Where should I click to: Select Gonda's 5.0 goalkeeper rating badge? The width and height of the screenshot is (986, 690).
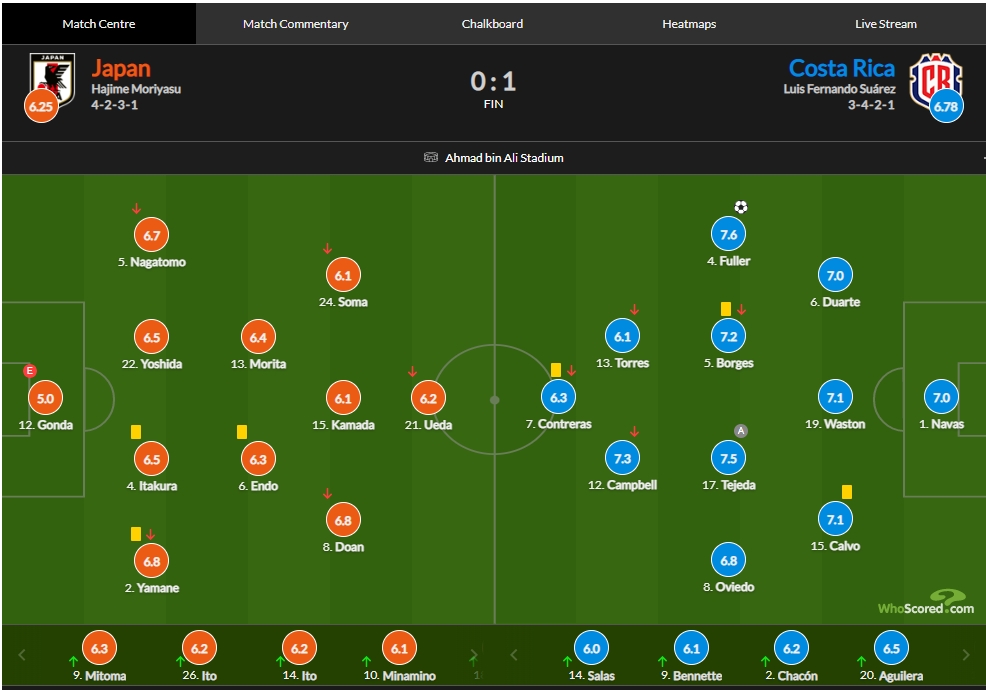pyautogui.click(x=45, y=398)
